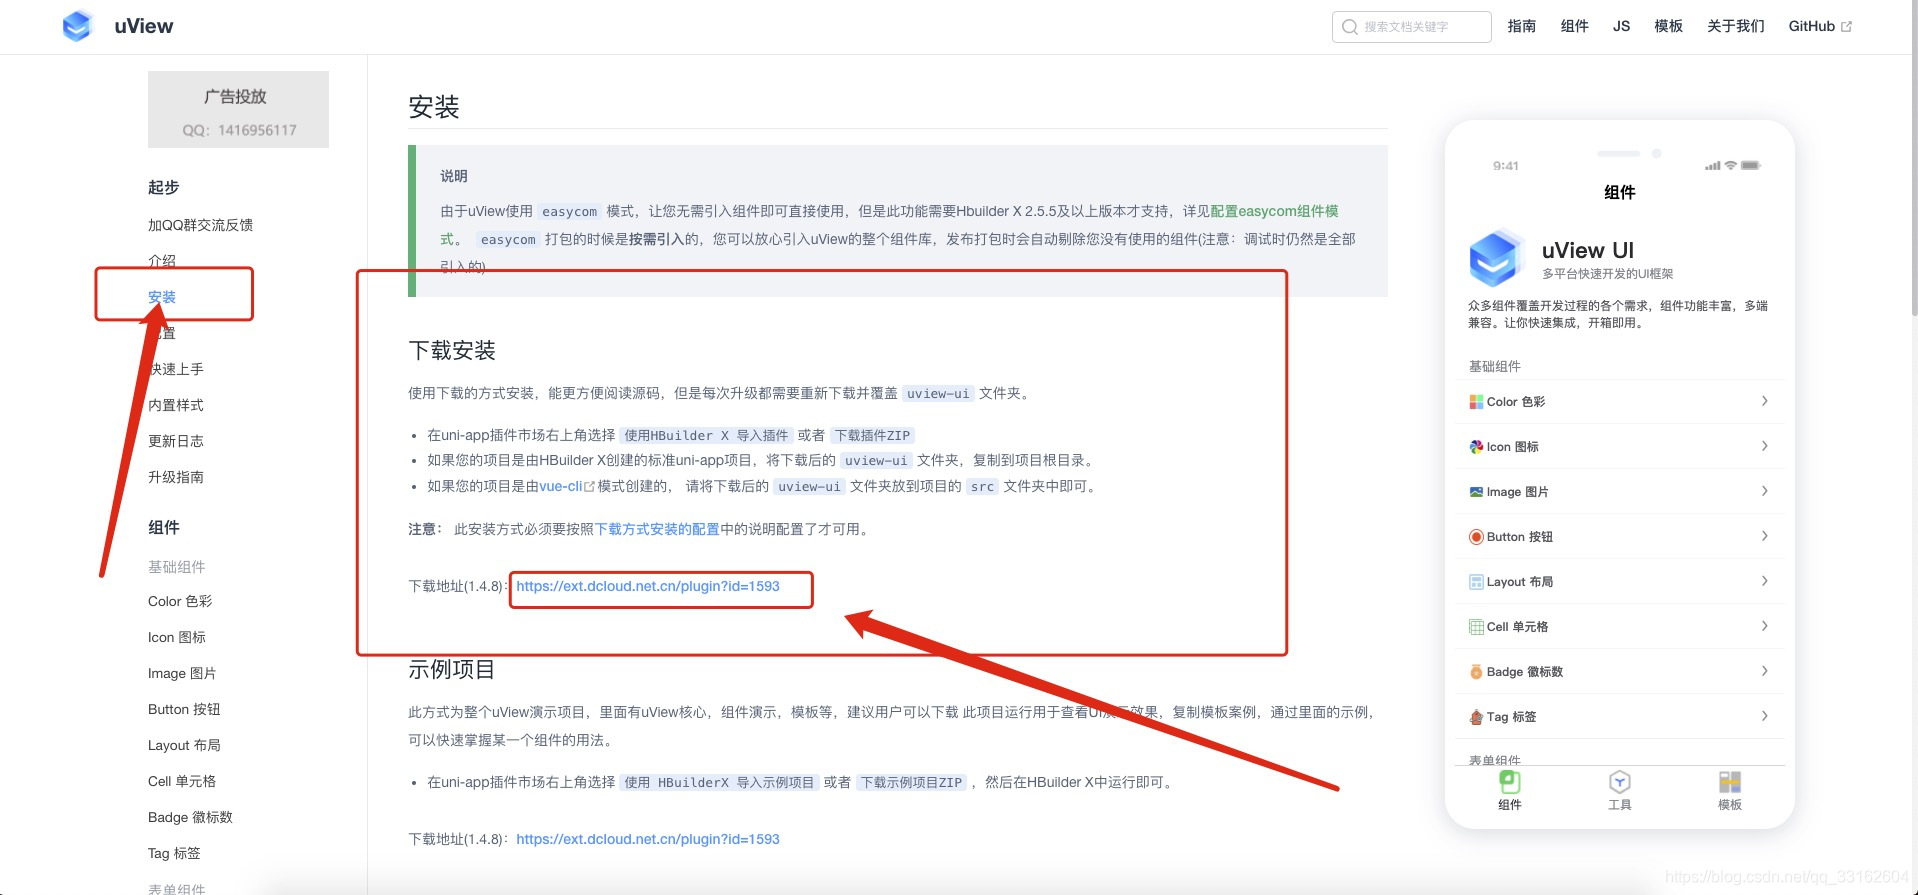
Task: Click the 下载安装 section heading
Action: tap(452, 351)
